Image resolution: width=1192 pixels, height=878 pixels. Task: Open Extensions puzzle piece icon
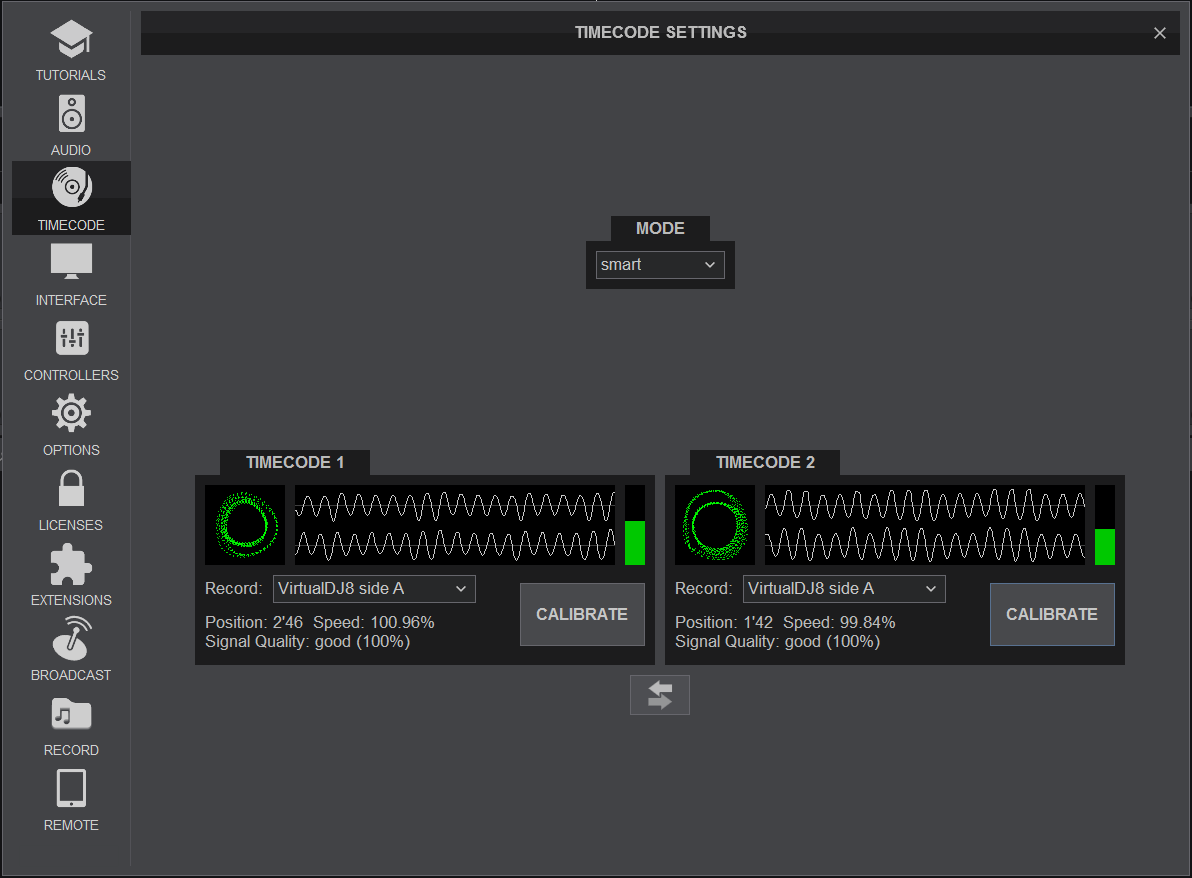pyautogui.click(x=71, y=564)
